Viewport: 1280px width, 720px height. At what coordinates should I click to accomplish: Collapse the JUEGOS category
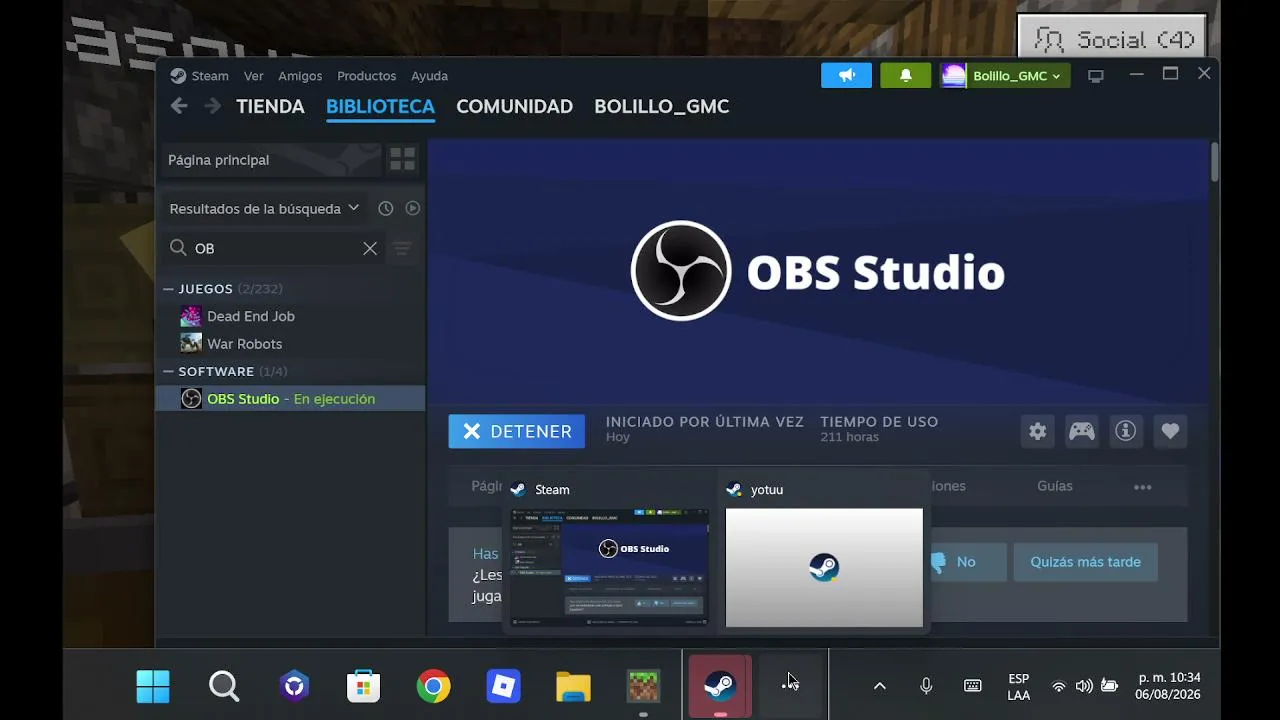point(168,289)
